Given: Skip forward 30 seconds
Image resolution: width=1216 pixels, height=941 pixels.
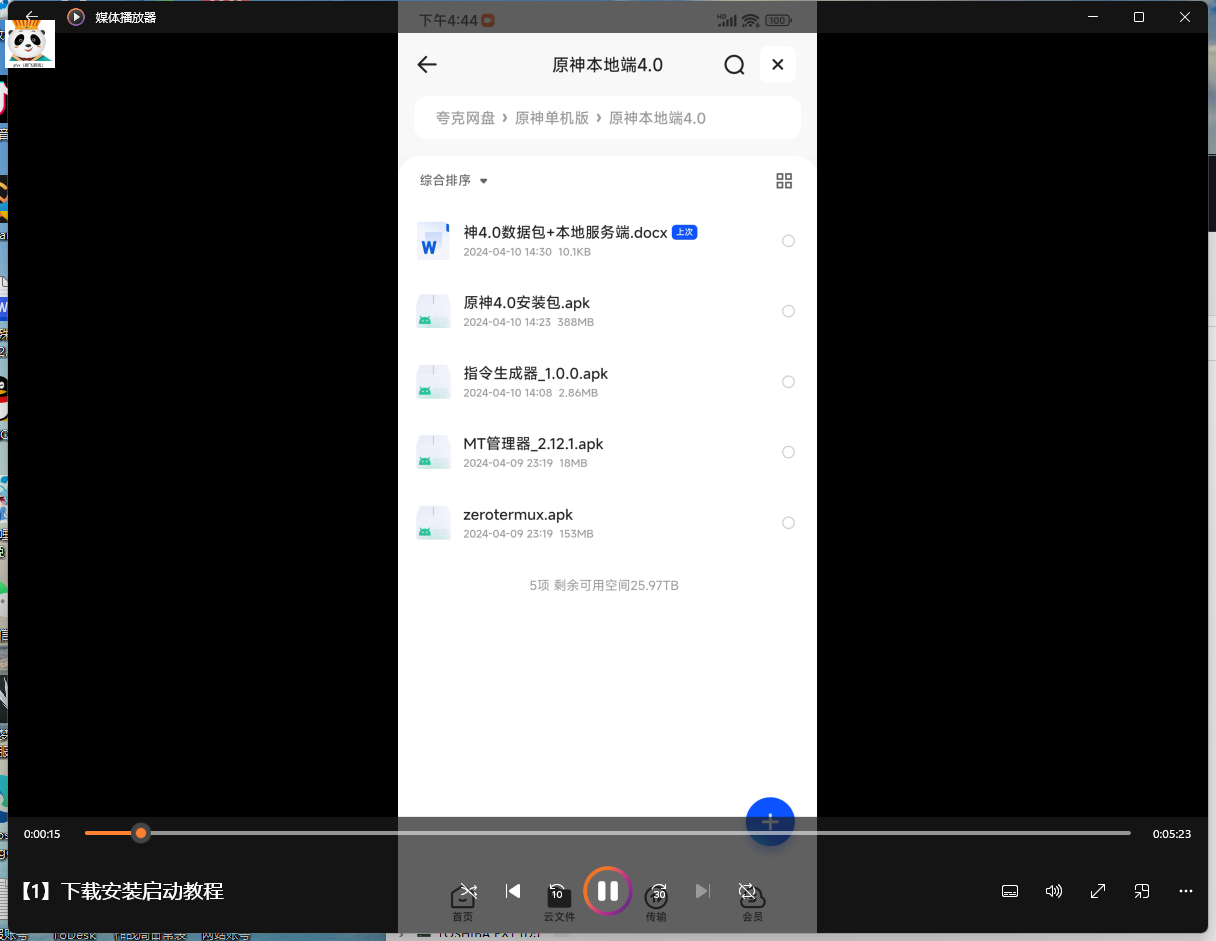Looking at the screenshot, I should click(658, 891).
